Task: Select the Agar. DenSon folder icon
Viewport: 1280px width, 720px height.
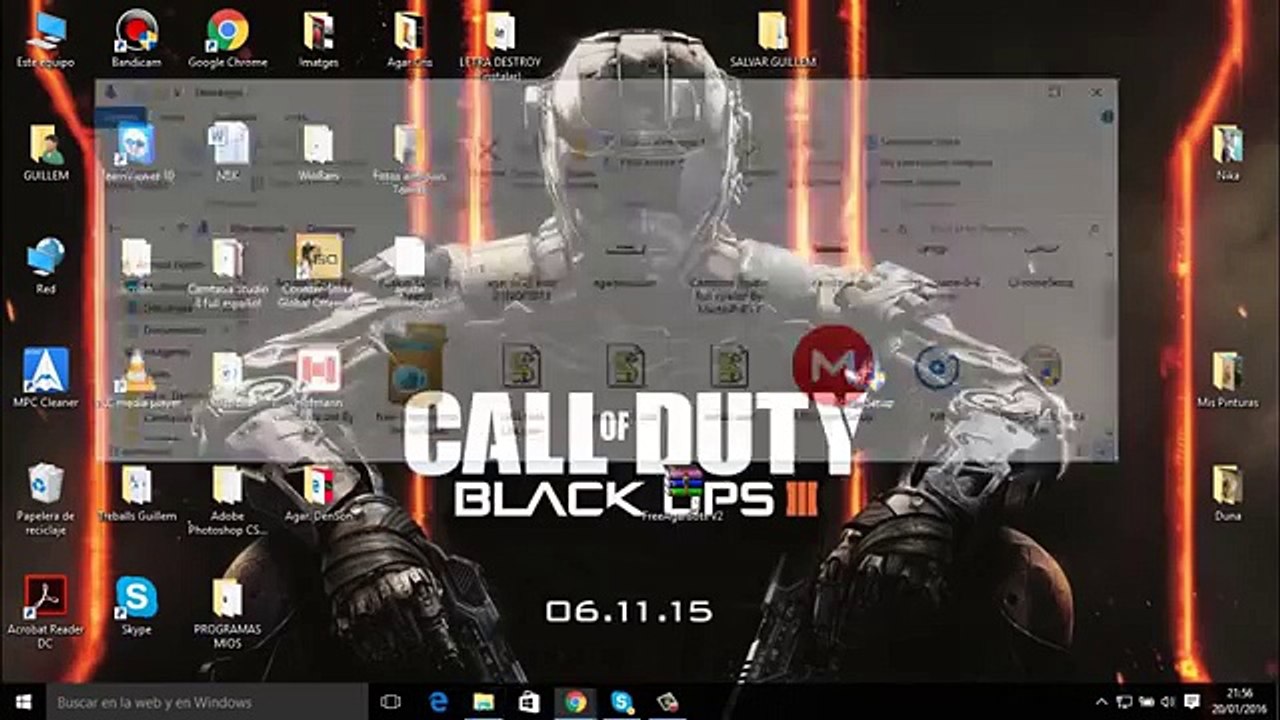Action: (319, 493)
